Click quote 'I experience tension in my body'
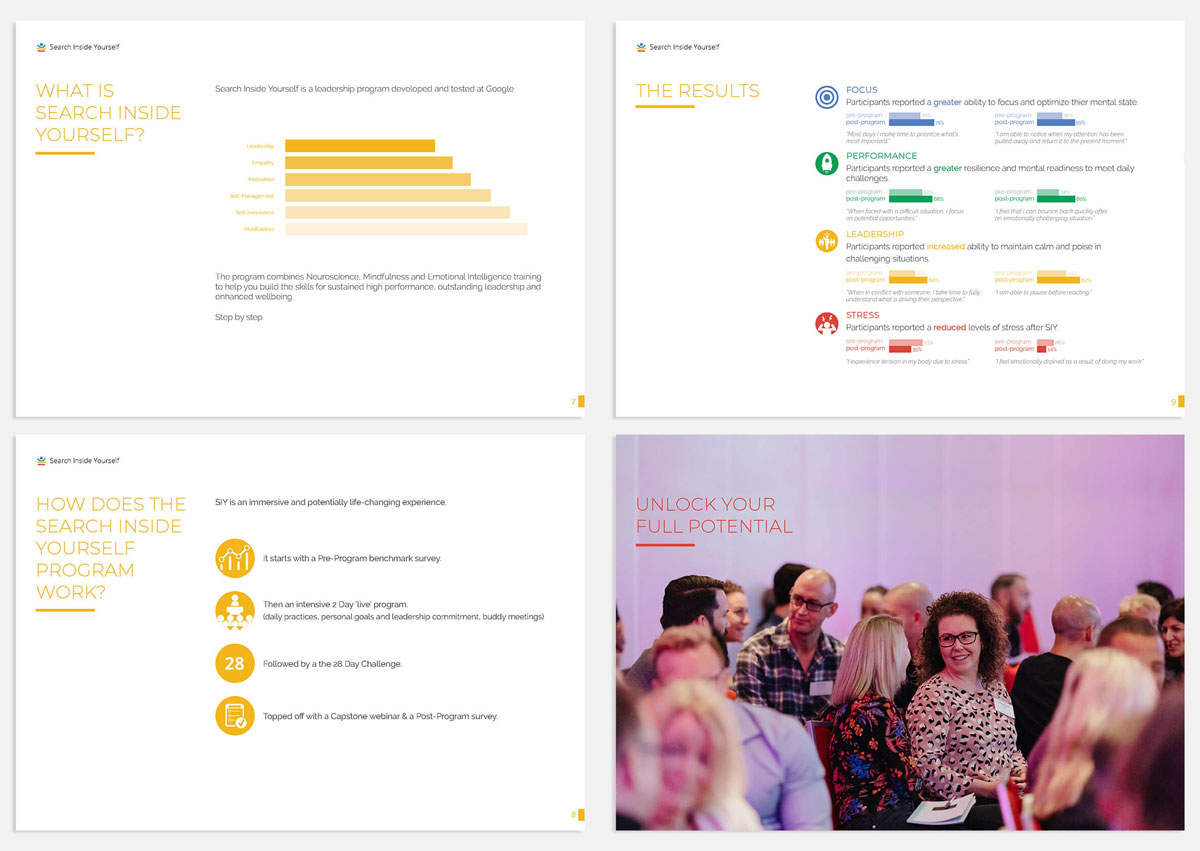The width and height of the screenshot is (1200, 851). coord(908,361)
